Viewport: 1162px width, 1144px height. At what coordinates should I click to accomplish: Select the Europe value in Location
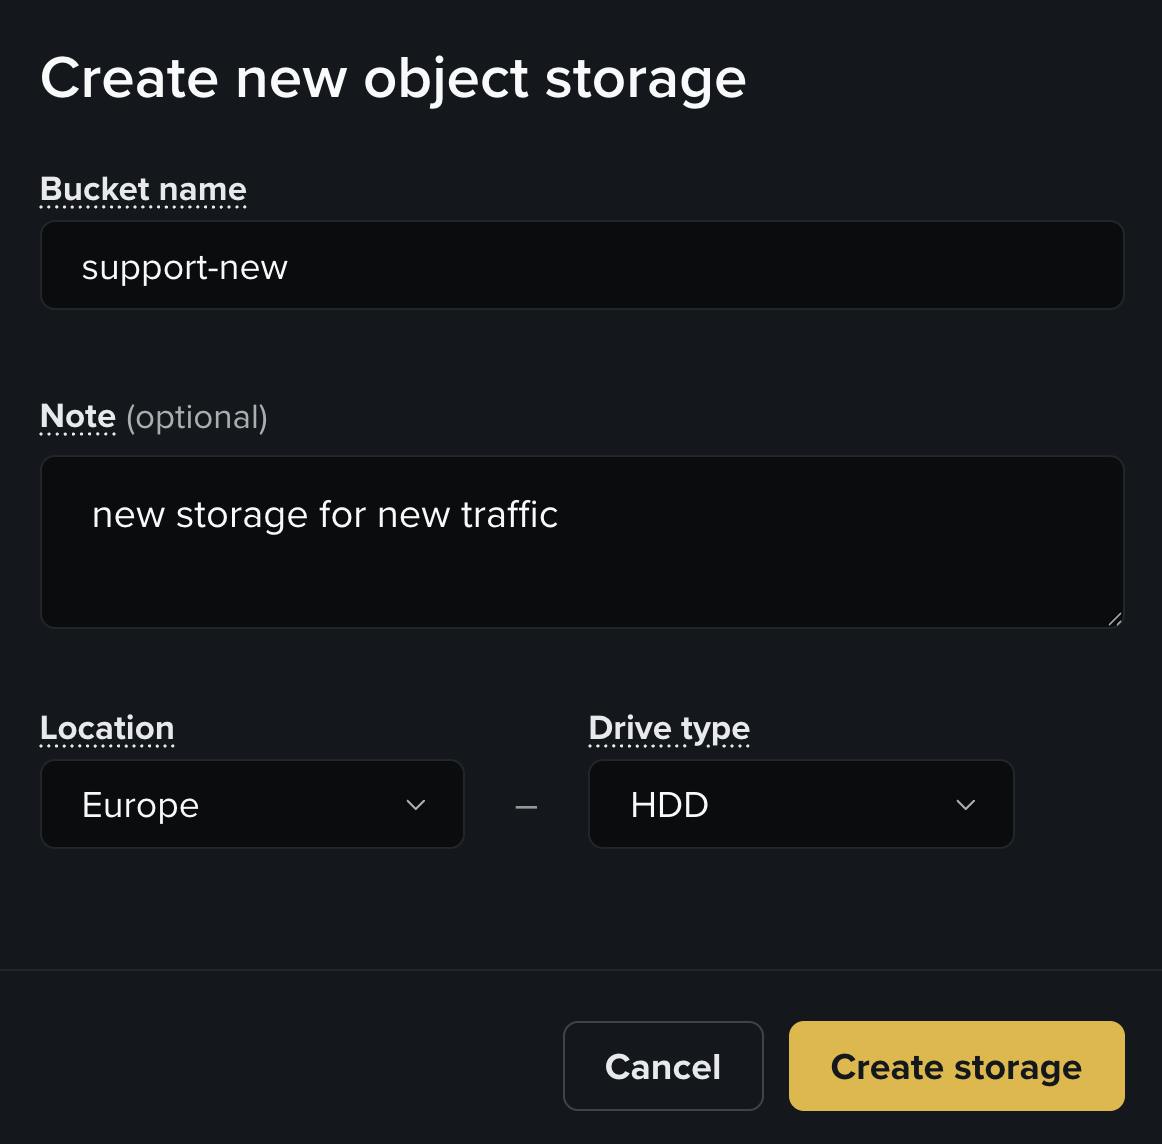coord(141,805)
